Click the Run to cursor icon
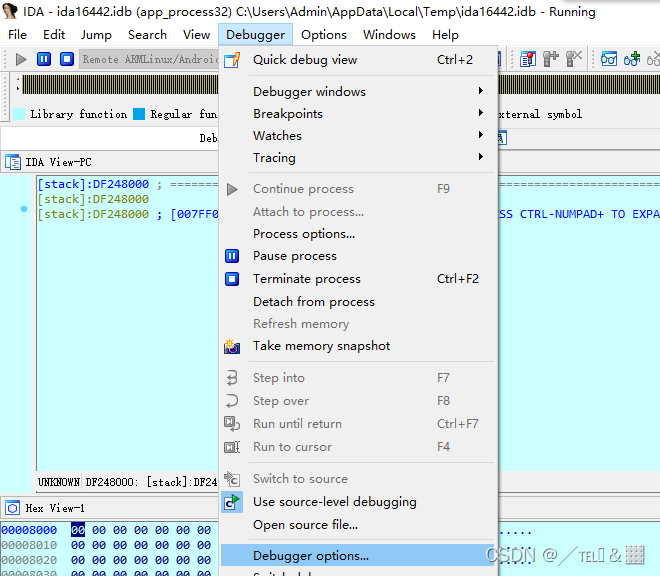The image size is (660, 576). [x=232, y=447]
